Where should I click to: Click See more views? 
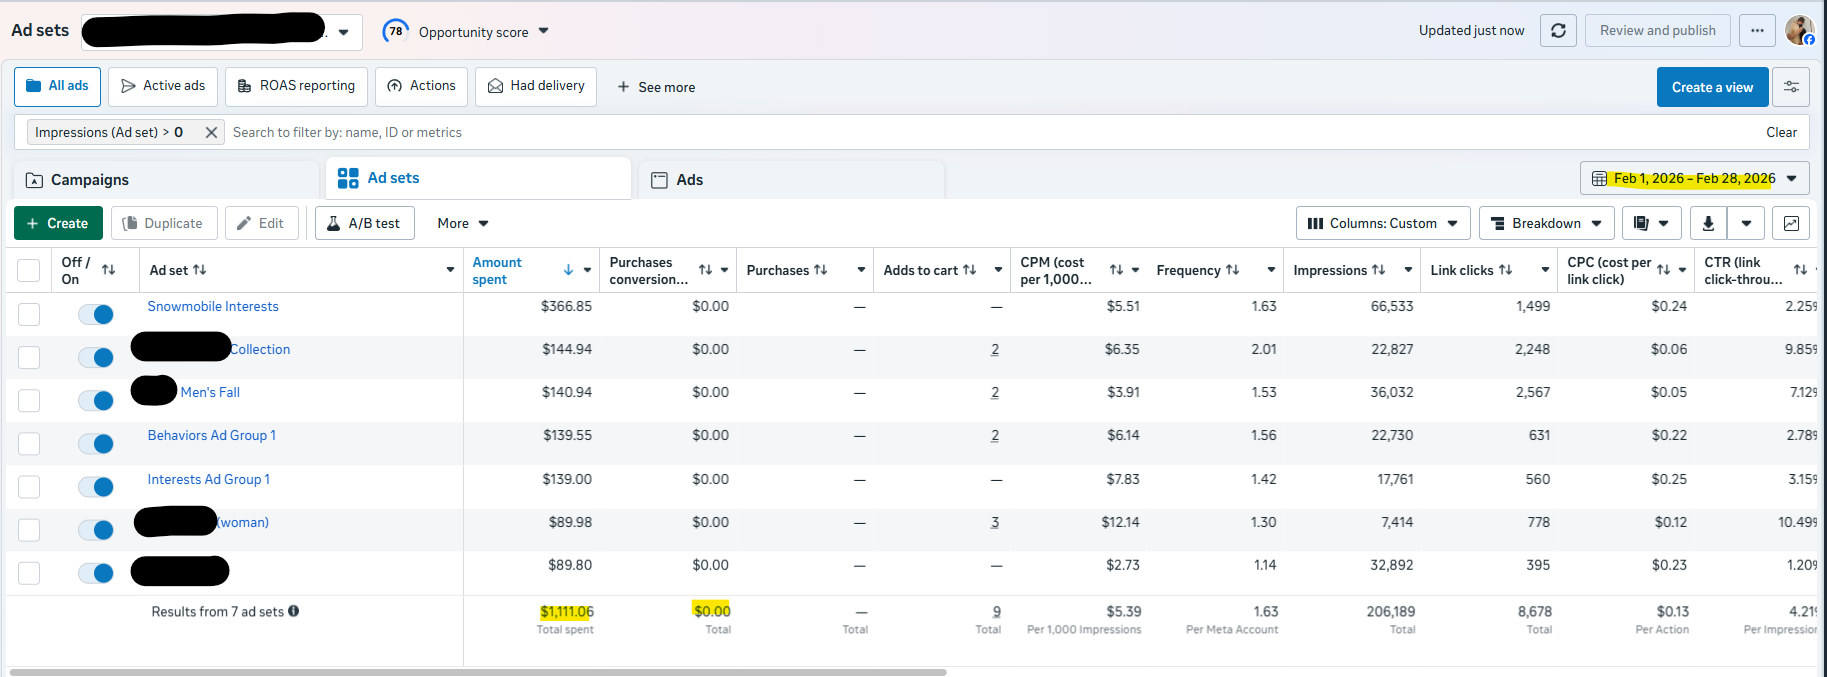(x=656, y=87)
